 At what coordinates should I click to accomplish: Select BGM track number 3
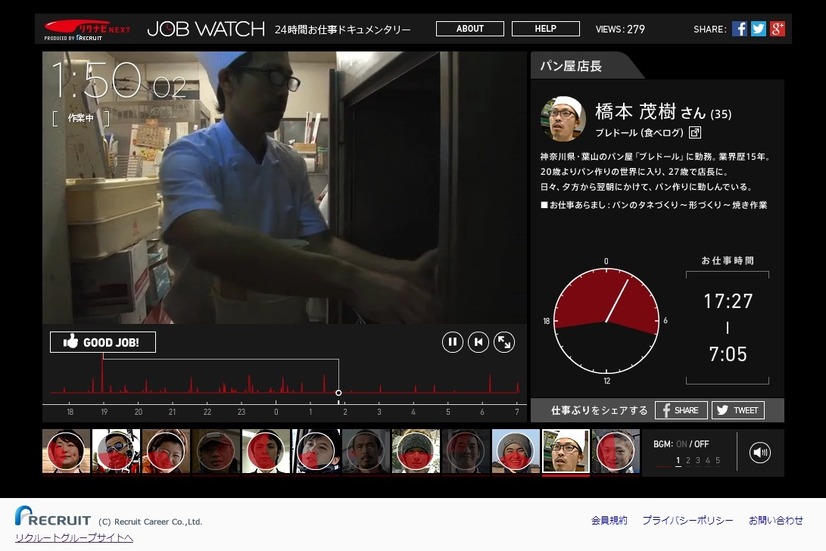pos(697,460)
